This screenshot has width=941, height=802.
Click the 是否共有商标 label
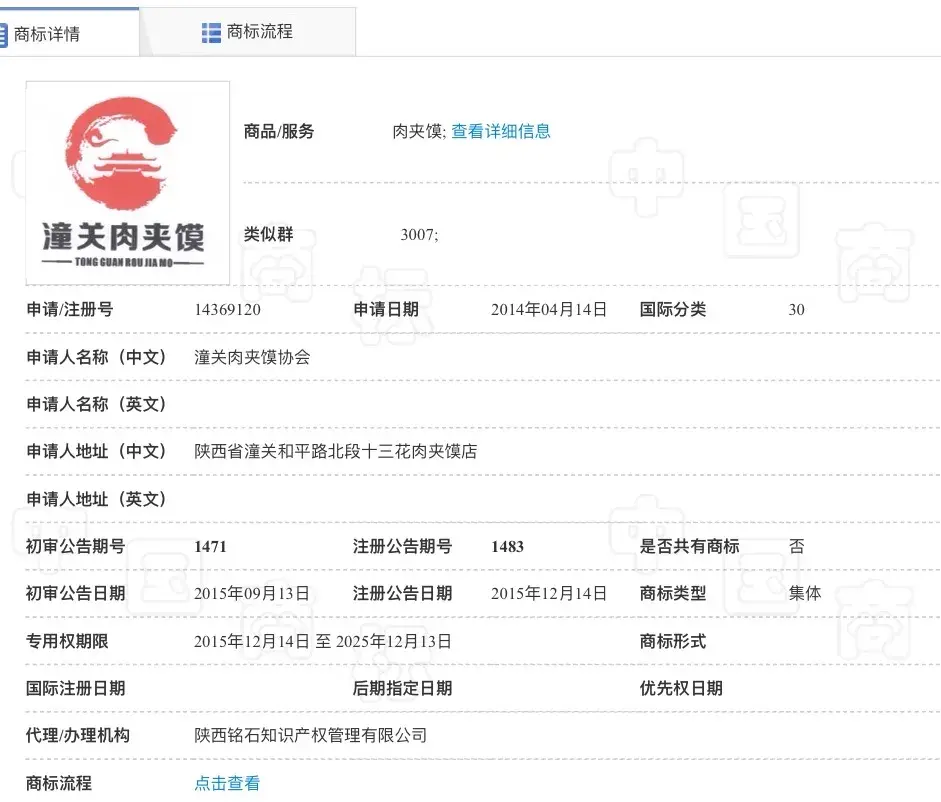pos(690,546)
